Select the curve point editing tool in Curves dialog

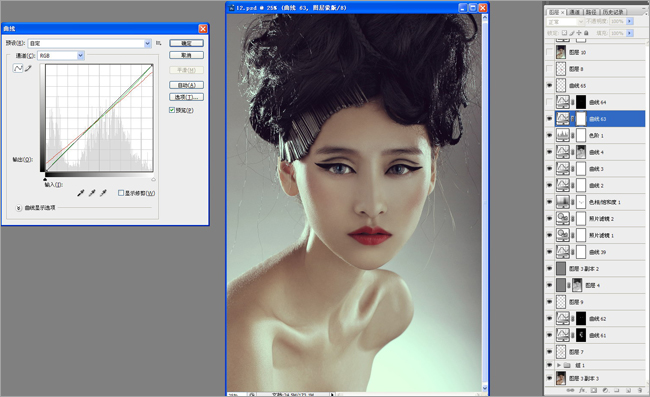(x=18, y=68)
